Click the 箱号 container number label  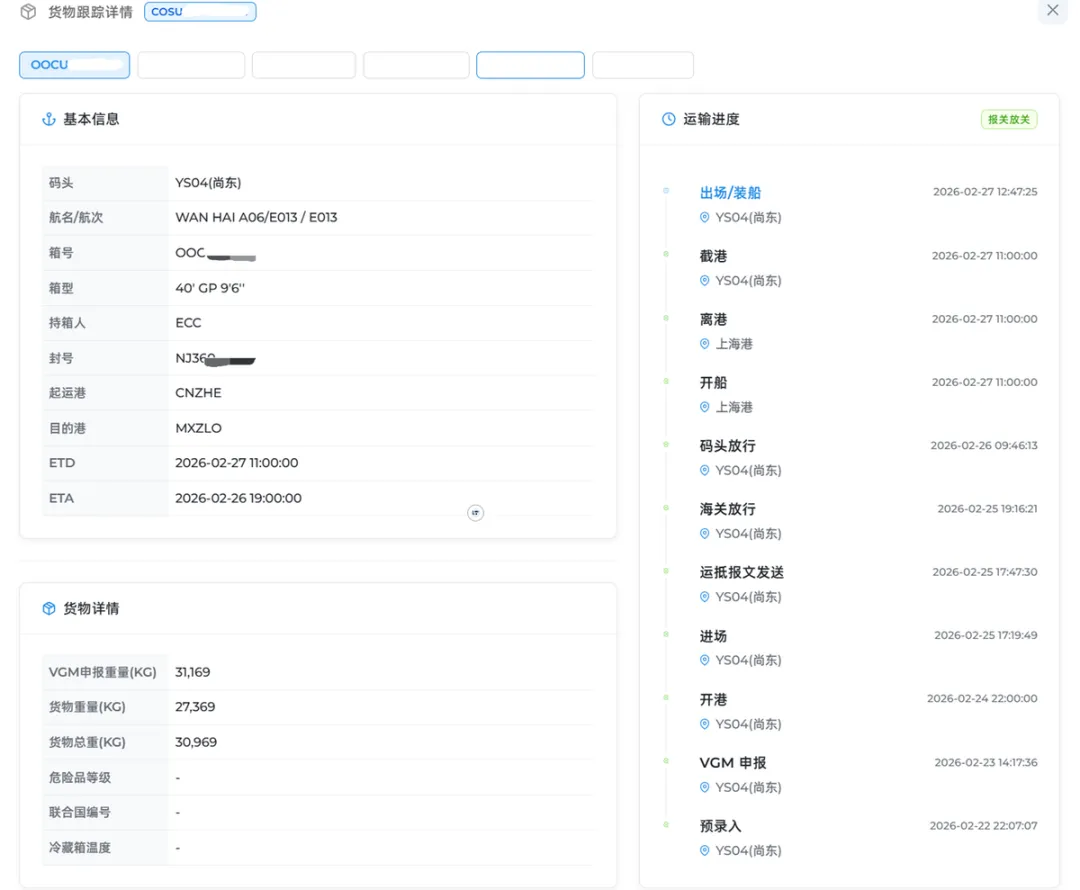tap(61, 253)
